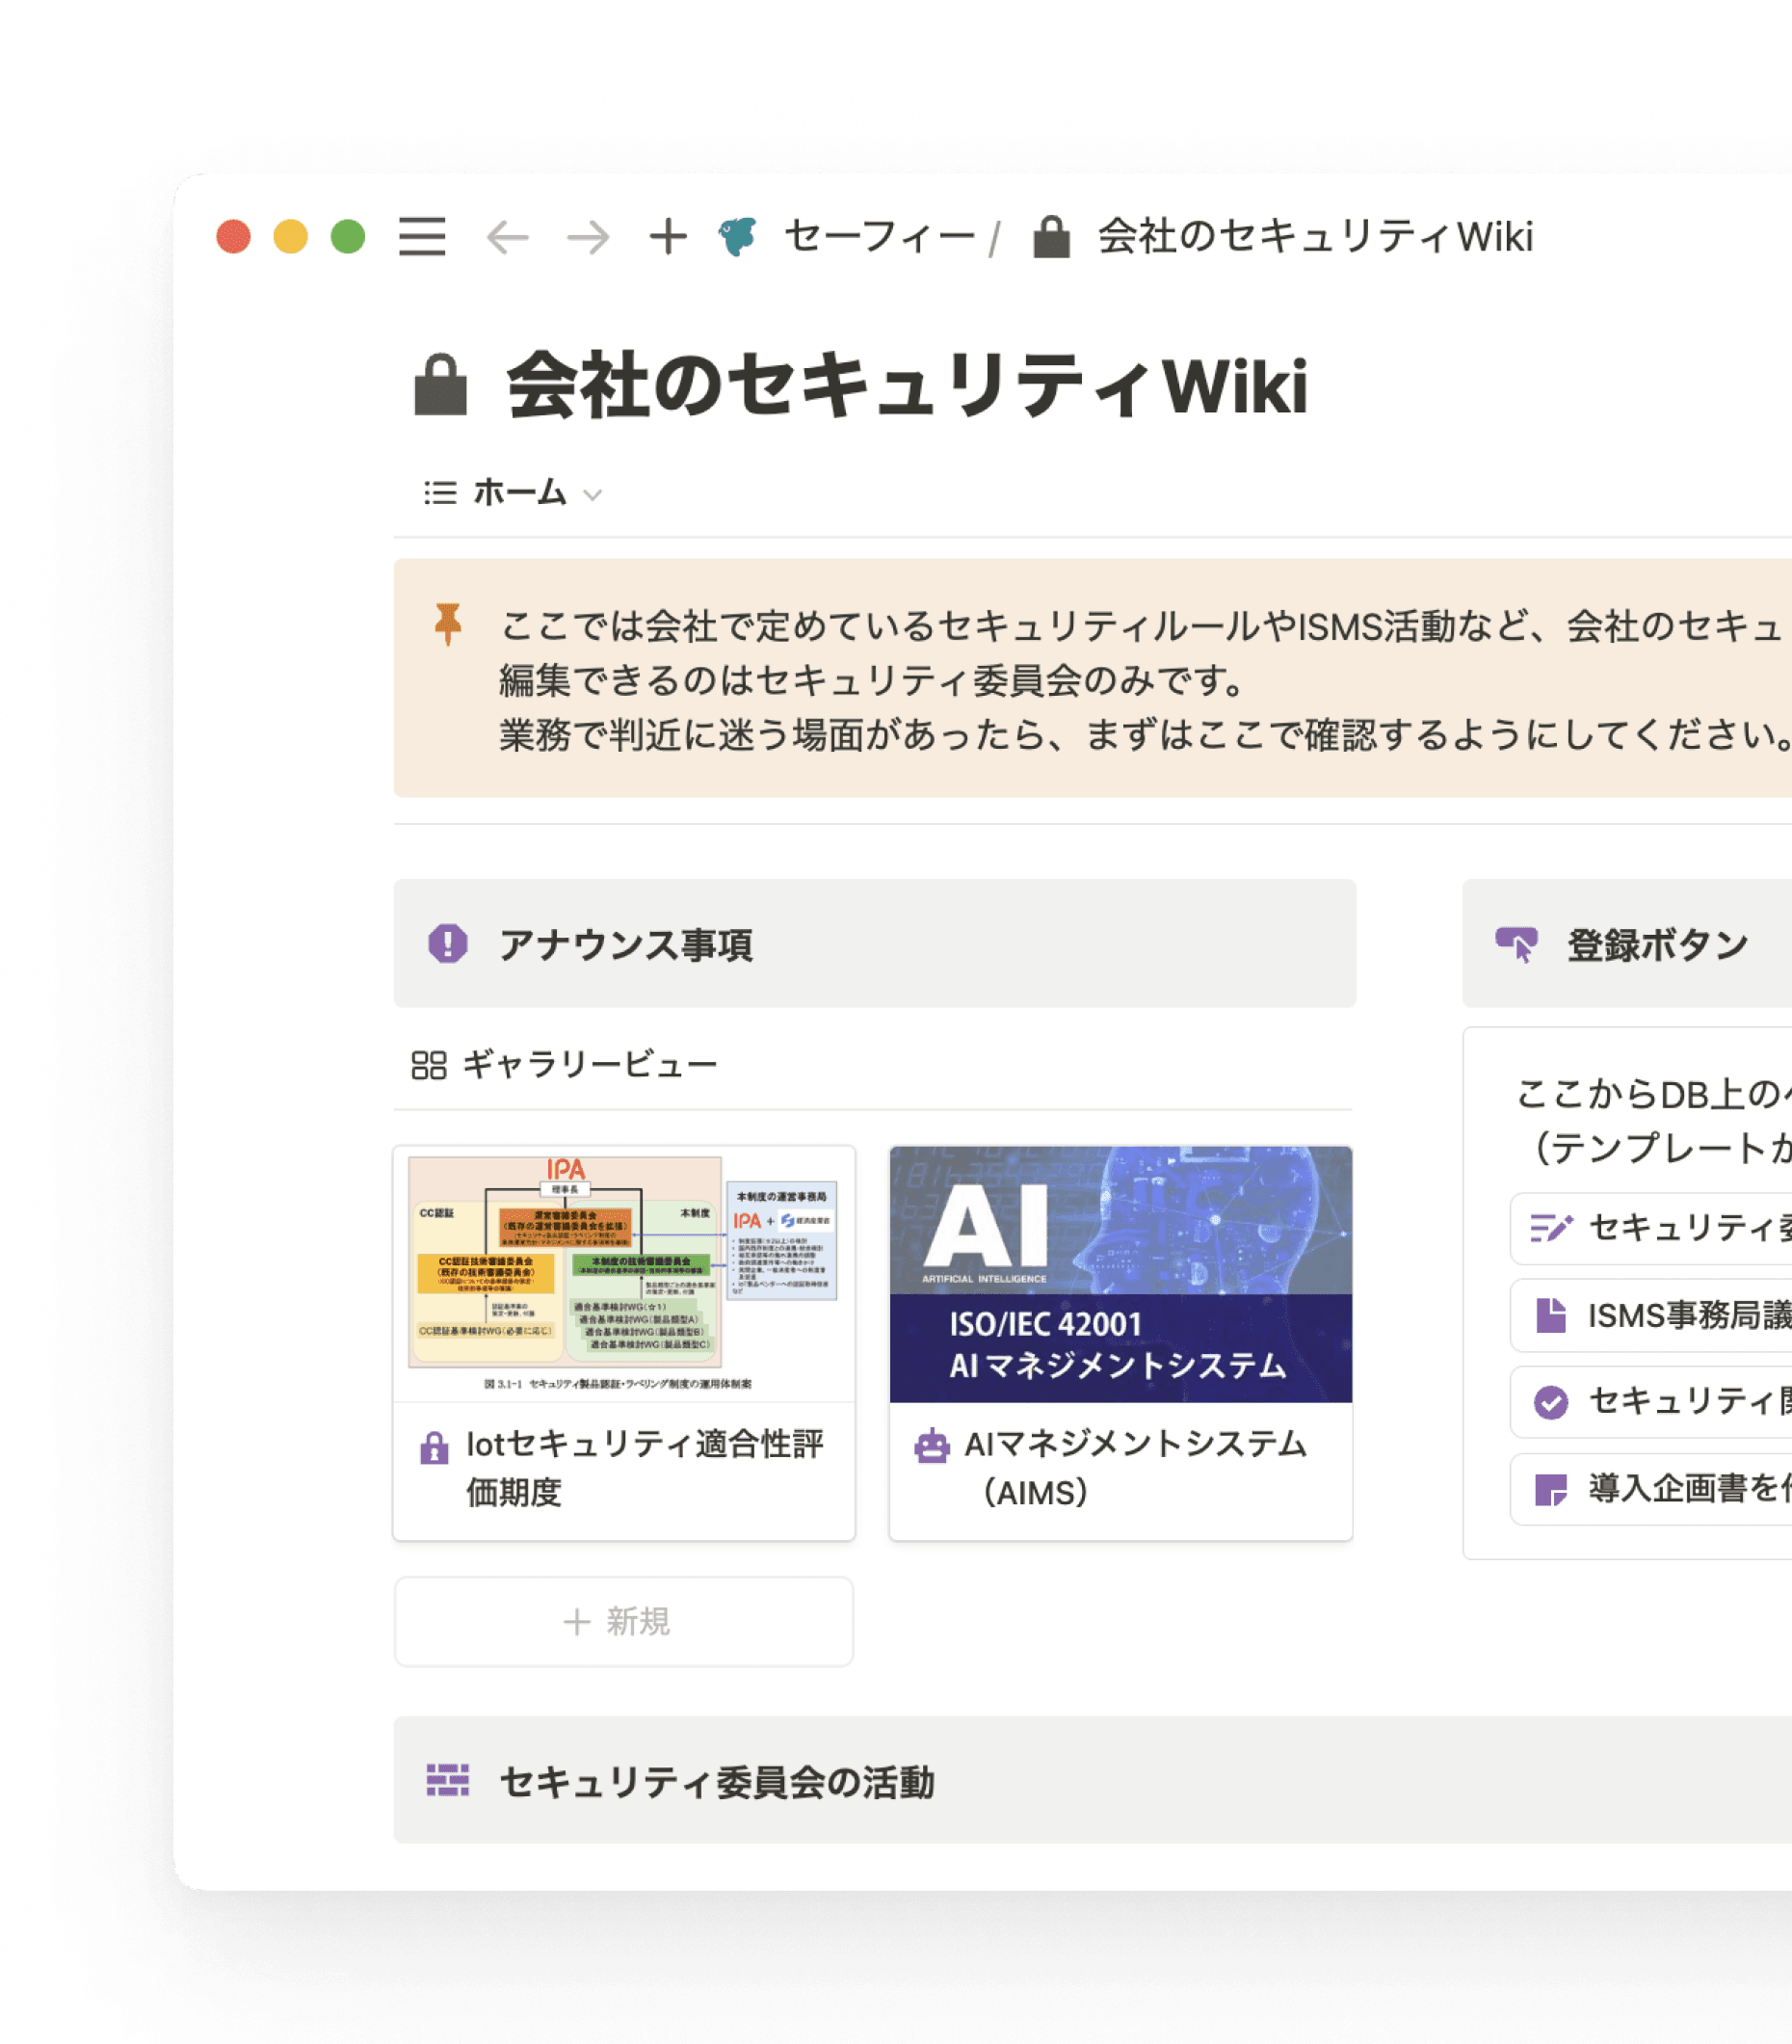
Task: Click the pin icon in the notice callout
Action: point(449,625)
